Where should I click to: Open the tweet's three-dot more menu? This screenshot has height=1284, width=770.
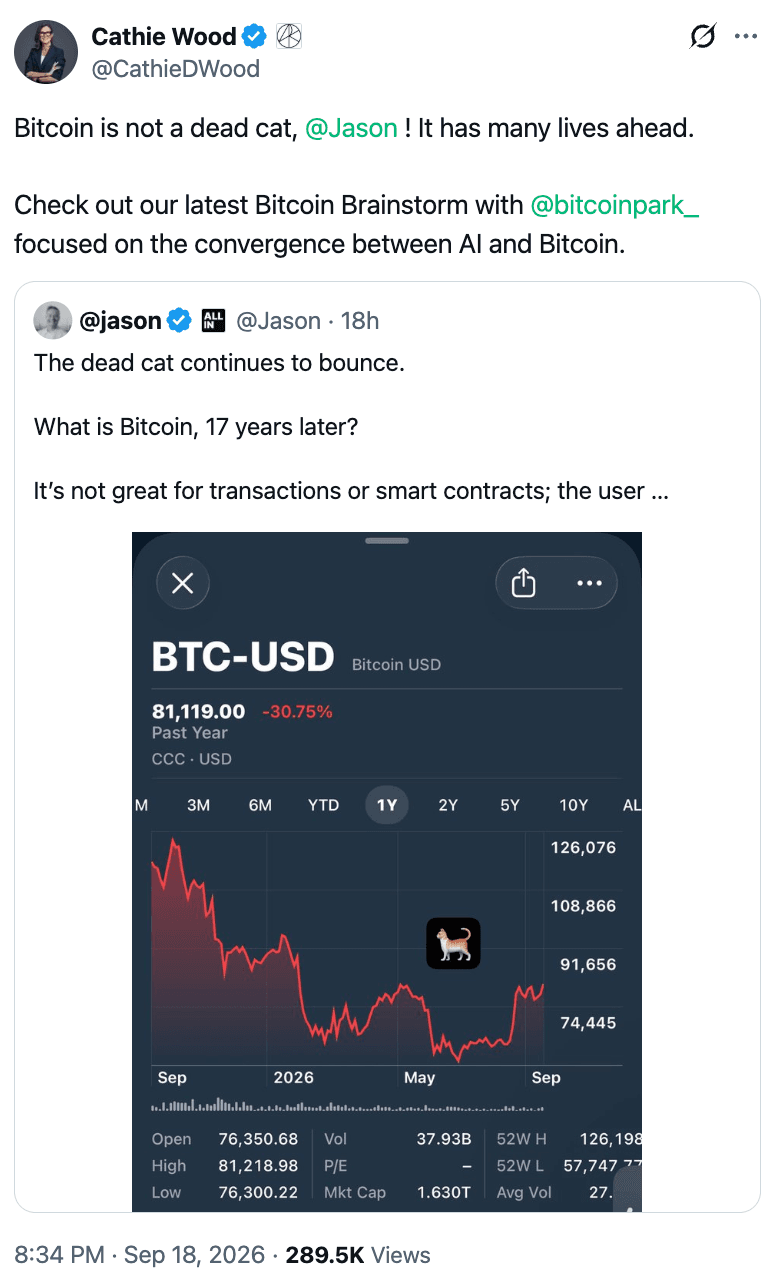(746, 36)
